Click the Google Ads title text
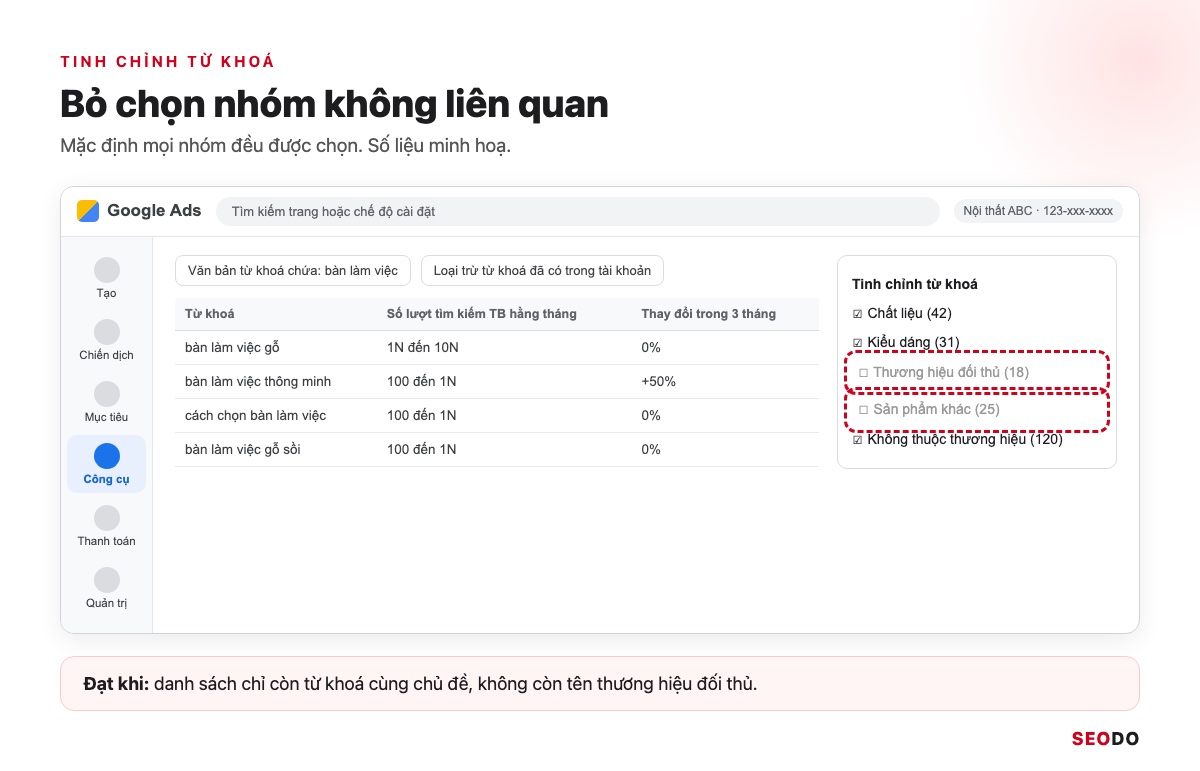 pos(154,211)
